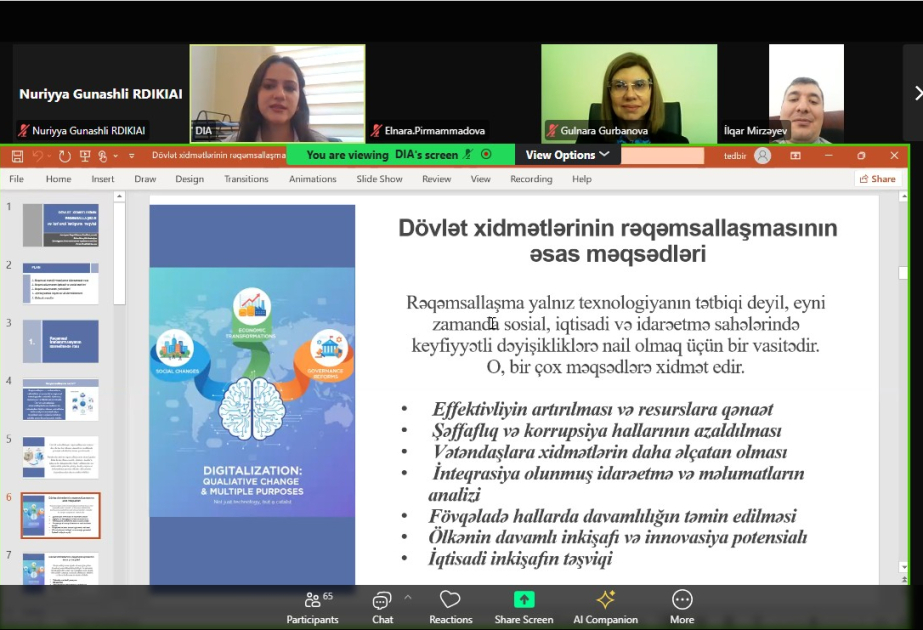Click the bullet 'Effektivliyin artırılması və resurslara qənaət'
This screenshot has height=630, width=923.
click(x=602, y=409)
